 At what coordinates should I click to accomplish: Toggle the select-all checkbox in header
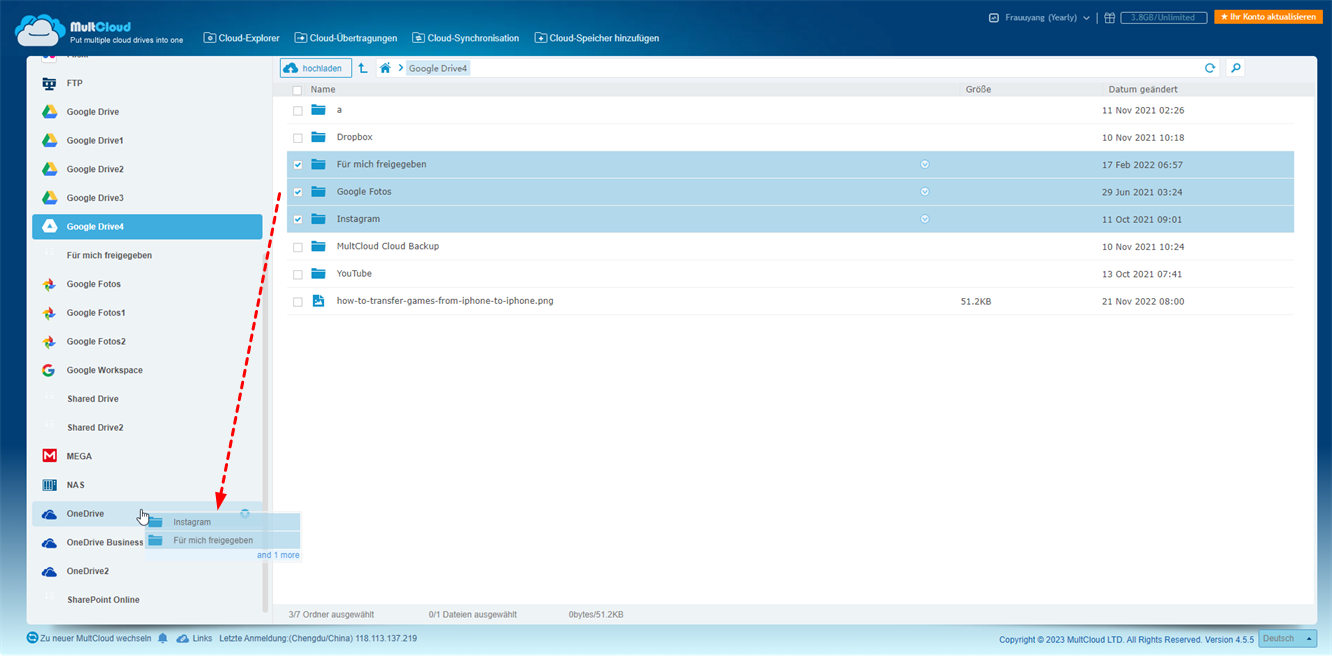(x=297, y=90)
